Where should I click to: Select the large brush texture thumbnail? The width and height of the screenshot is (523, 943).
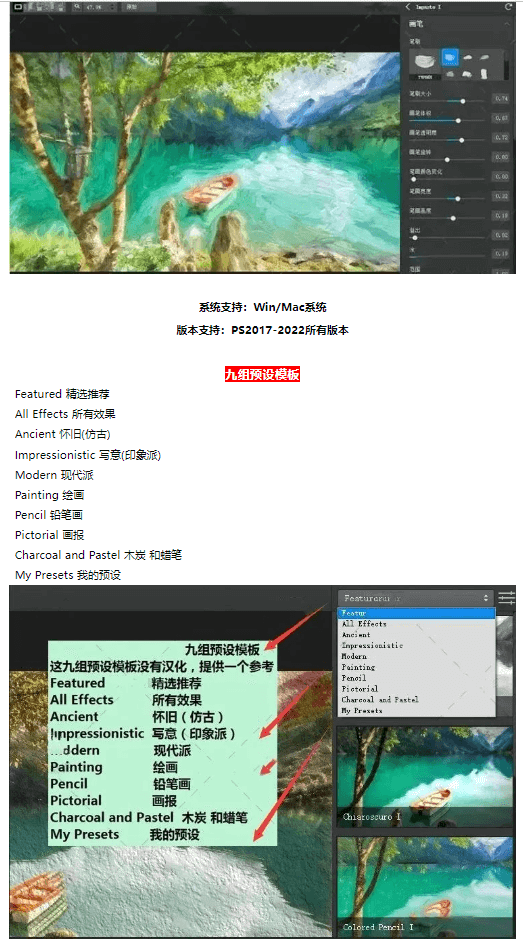point(424,64)
